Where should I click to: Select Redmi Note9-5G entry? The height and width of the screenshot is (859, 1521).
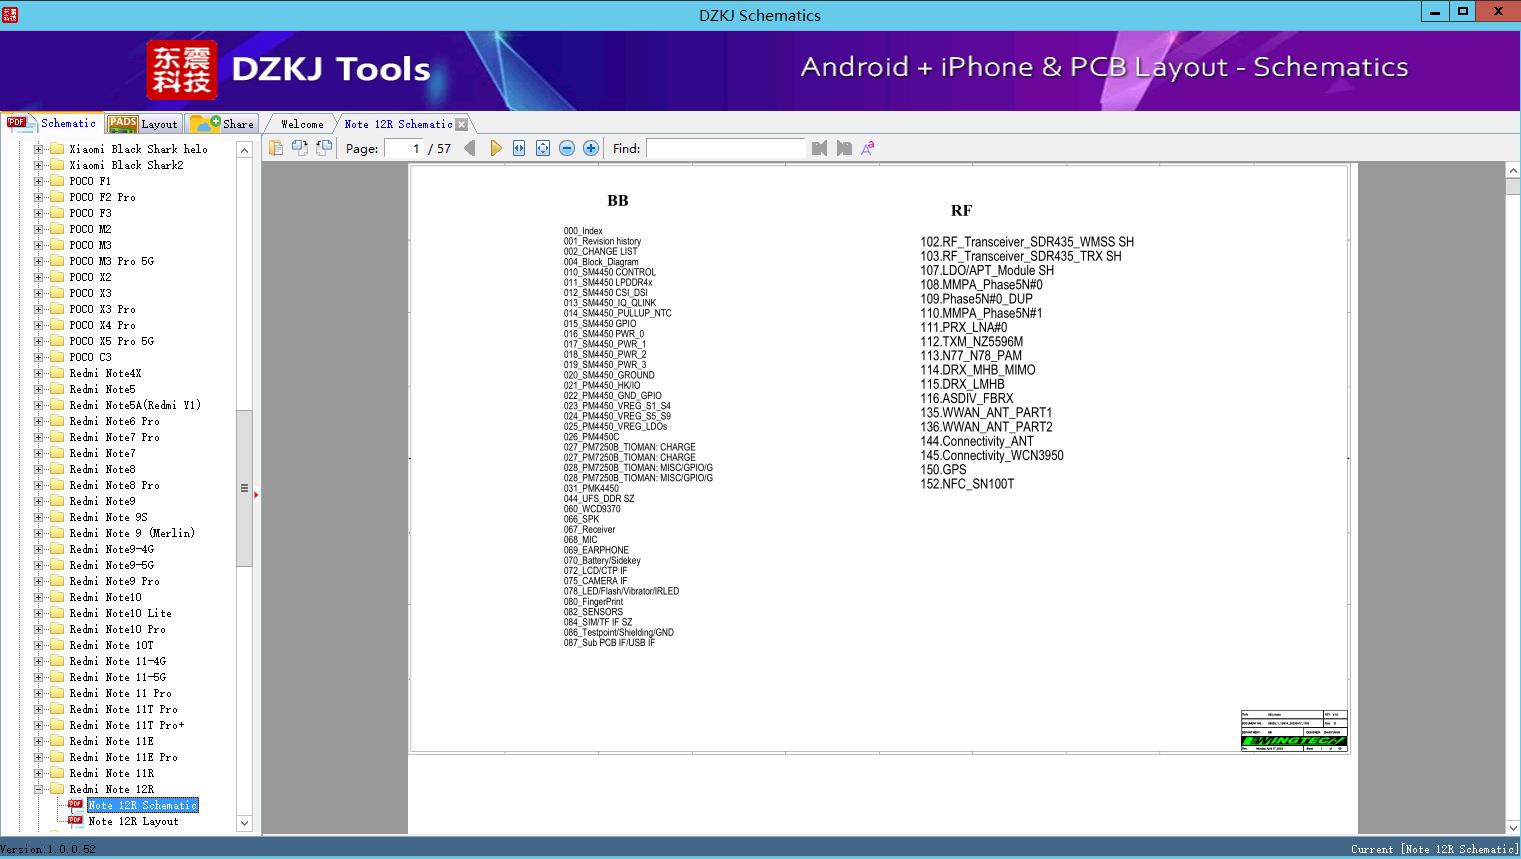(112, 565)
